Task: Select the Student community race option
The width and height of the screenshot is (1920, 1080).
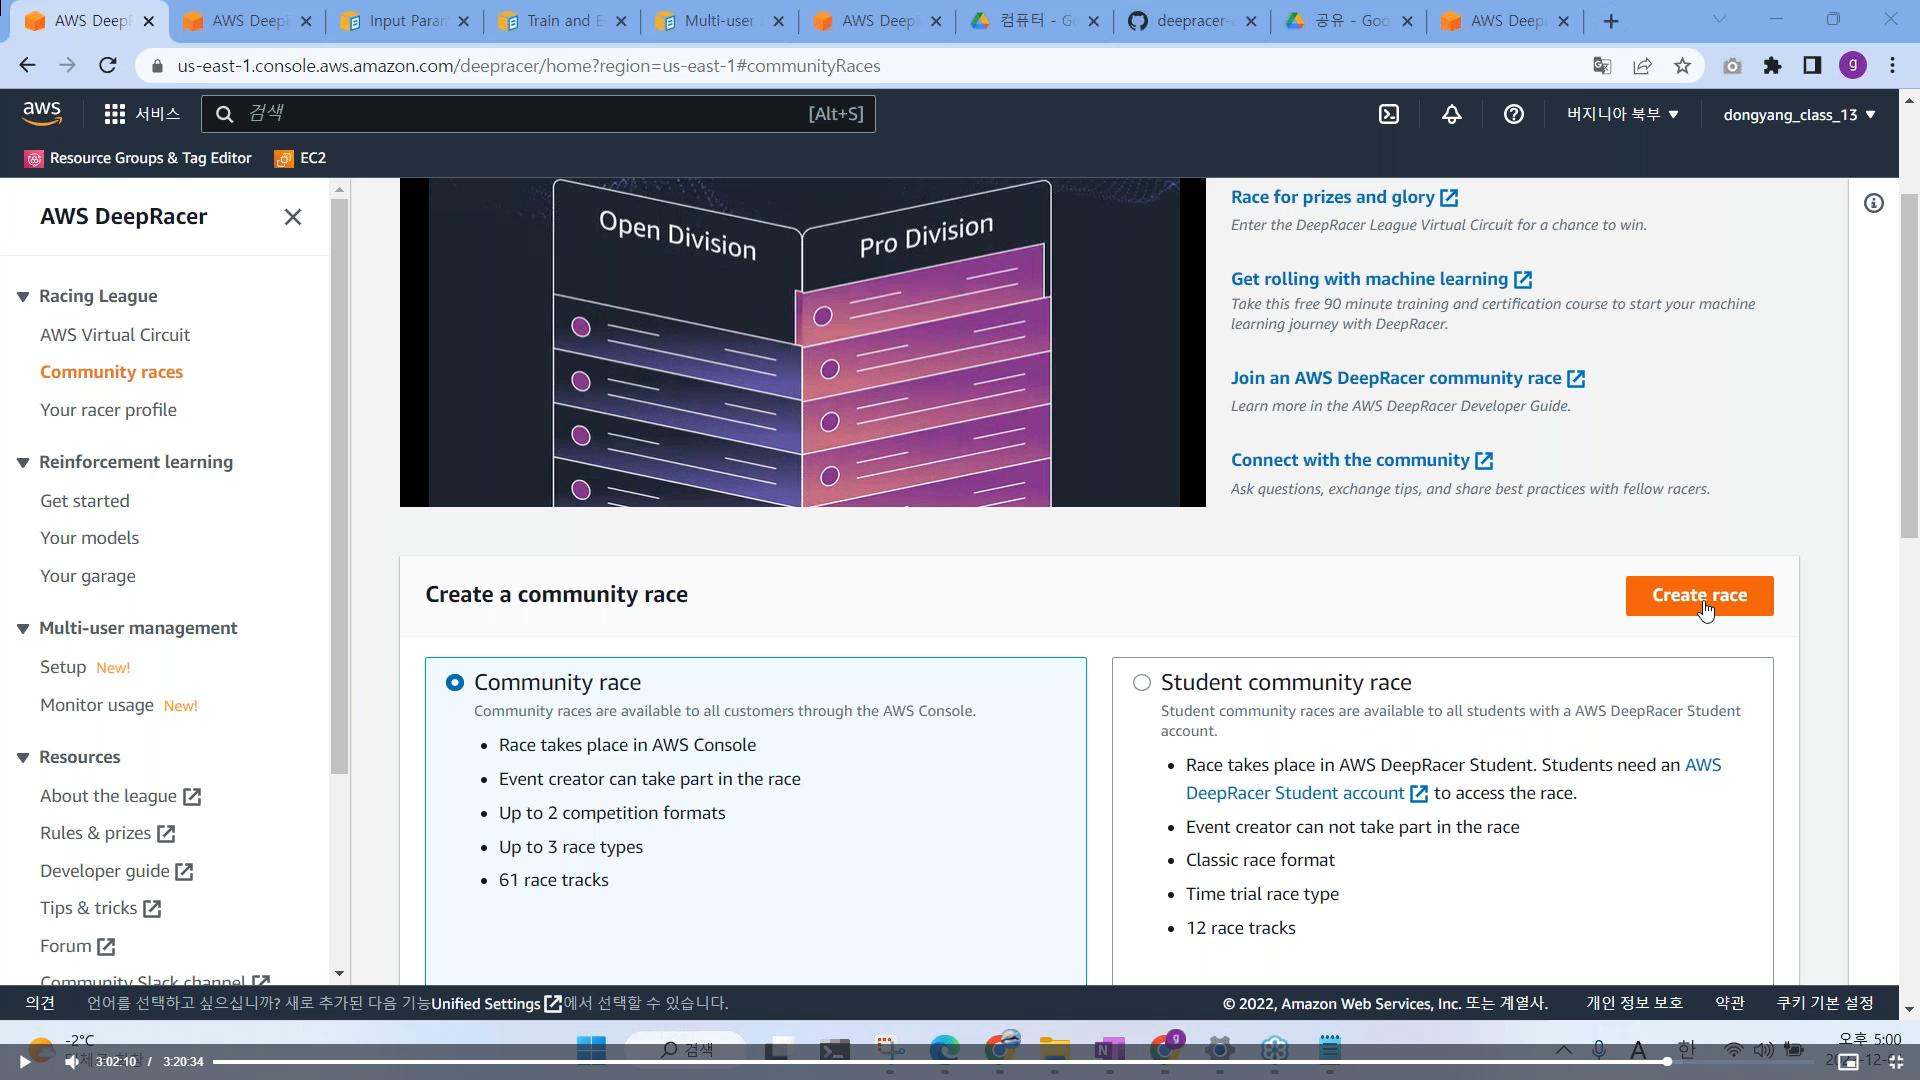Action: coord(1141,682)
